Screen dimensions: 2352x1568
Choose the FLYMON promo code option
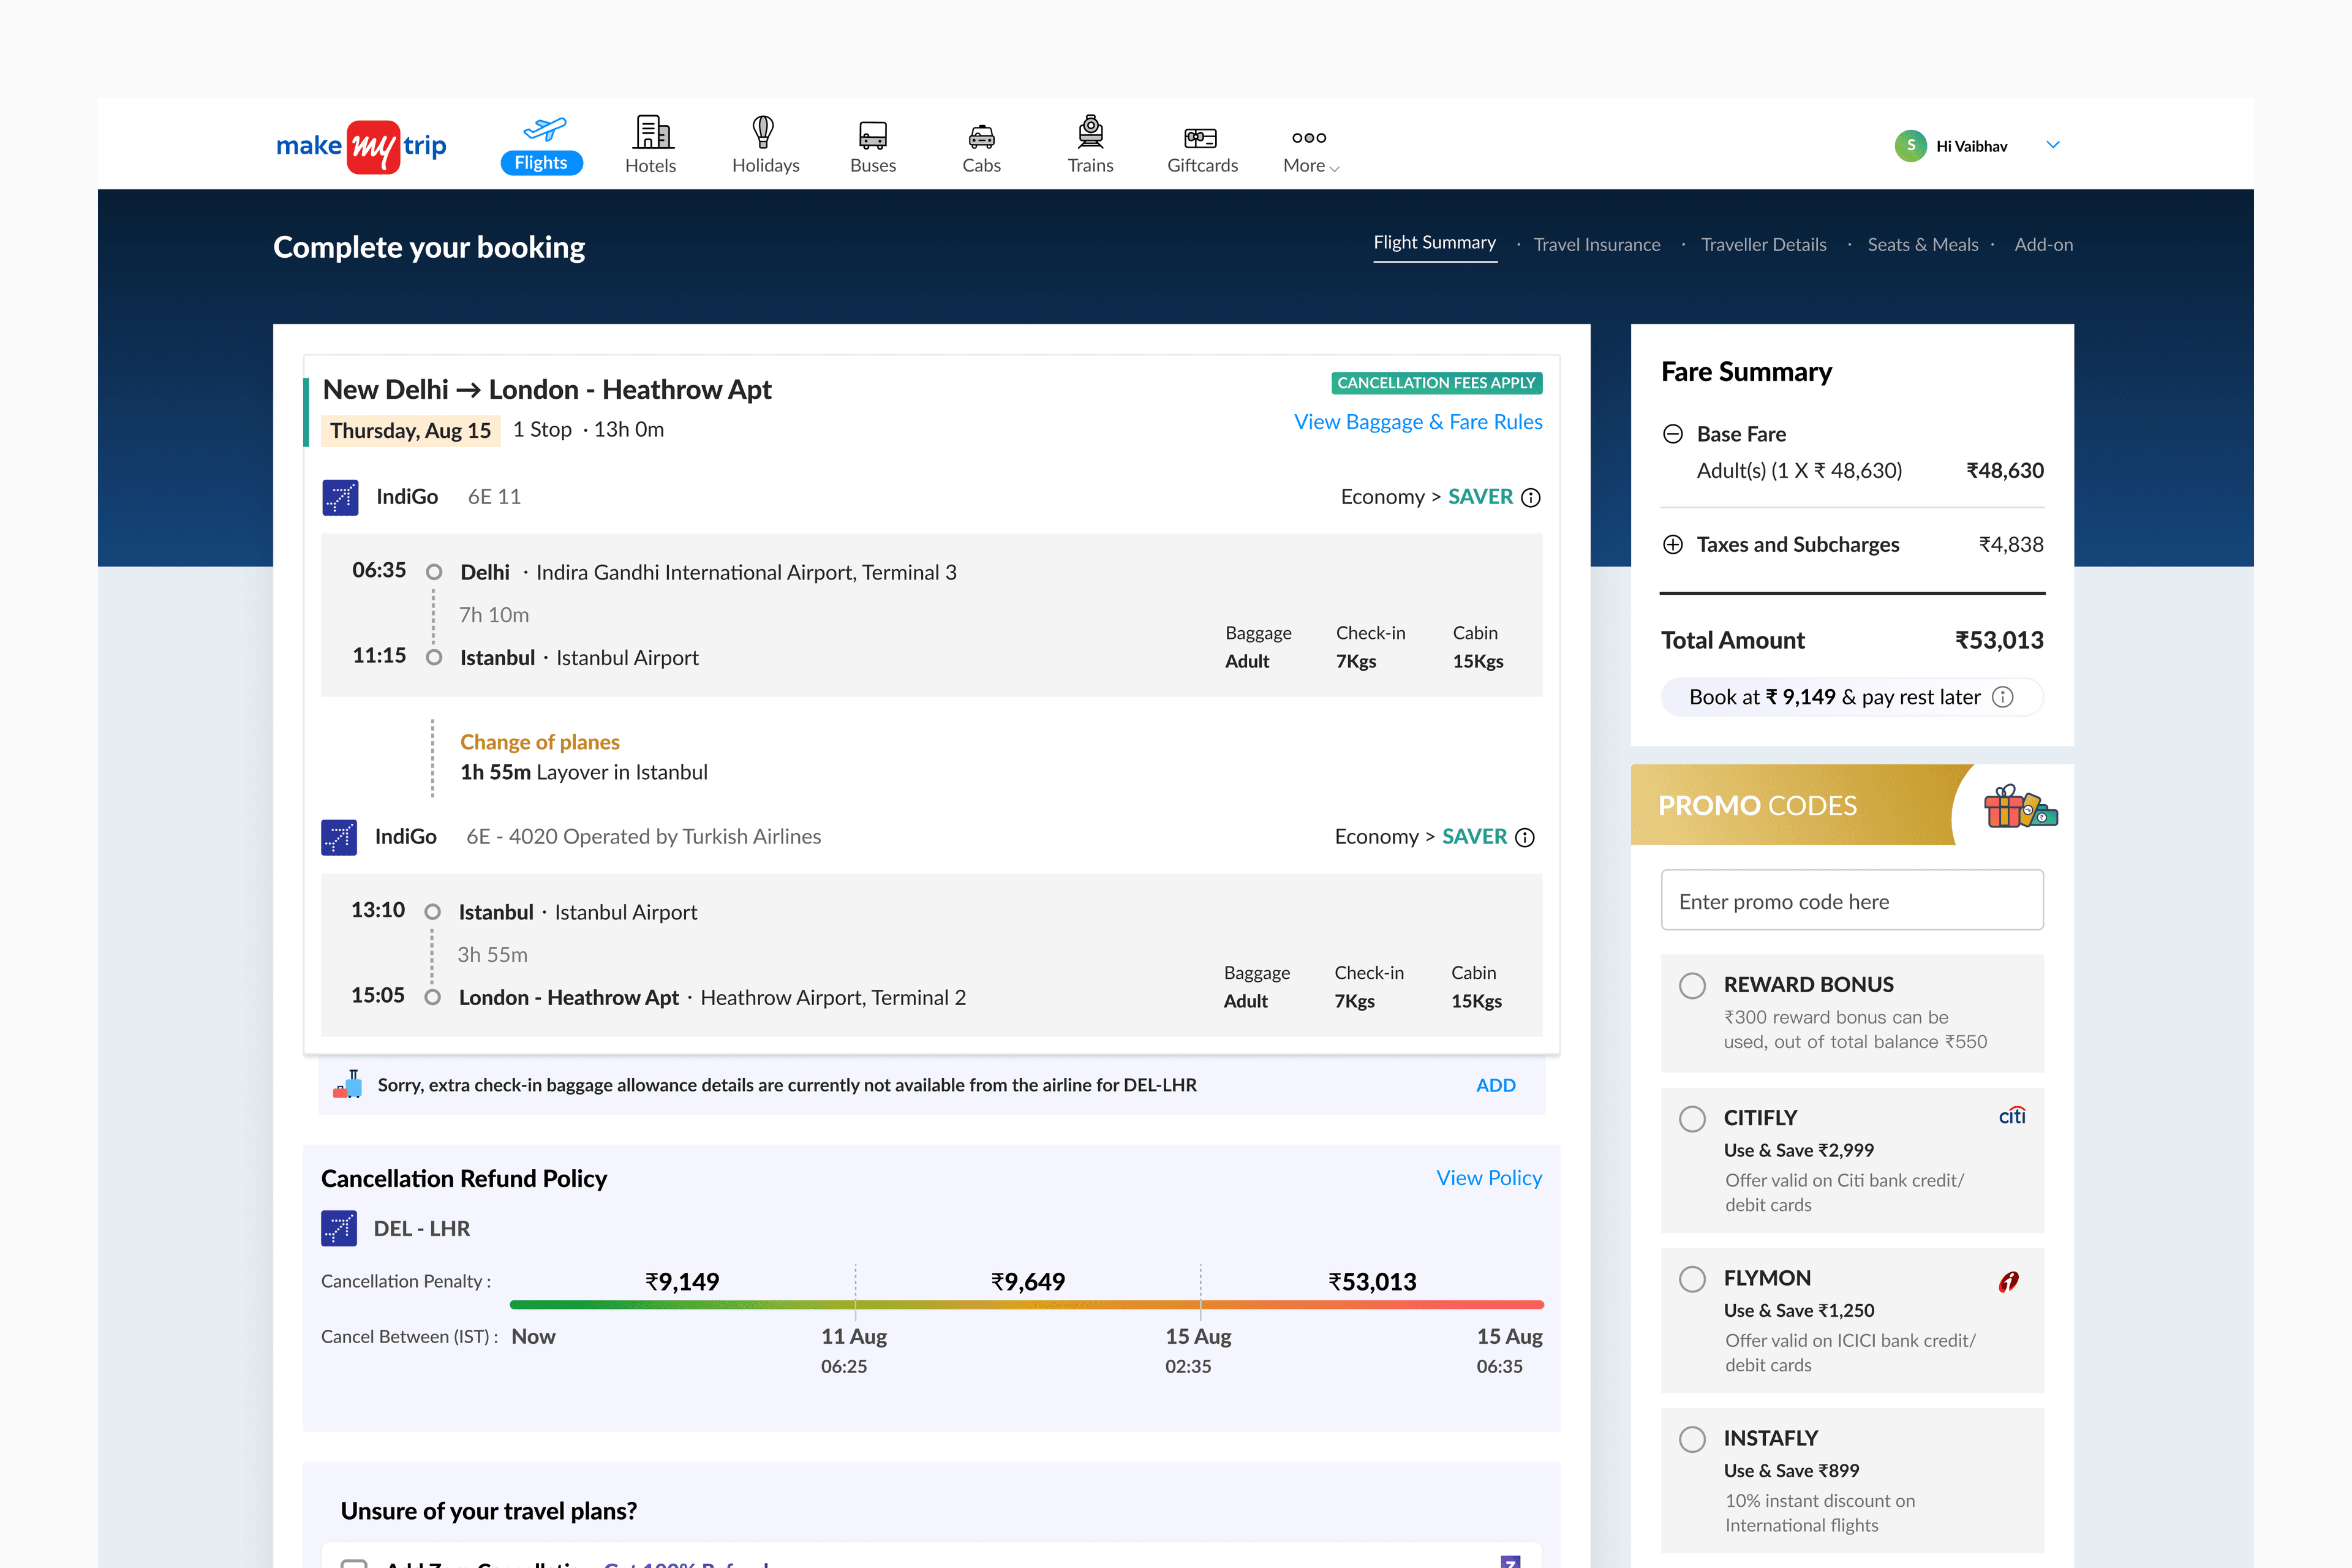1692,1279
